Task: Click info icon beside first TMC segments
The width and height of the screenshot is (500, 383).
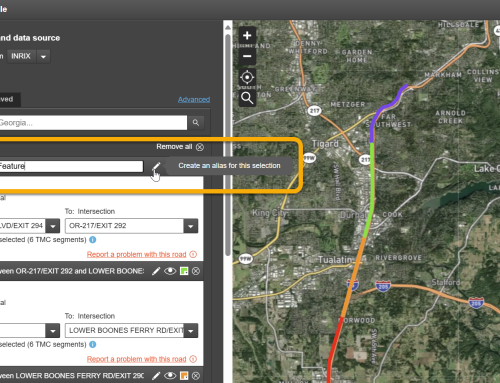Action: [x=93, y=240]
